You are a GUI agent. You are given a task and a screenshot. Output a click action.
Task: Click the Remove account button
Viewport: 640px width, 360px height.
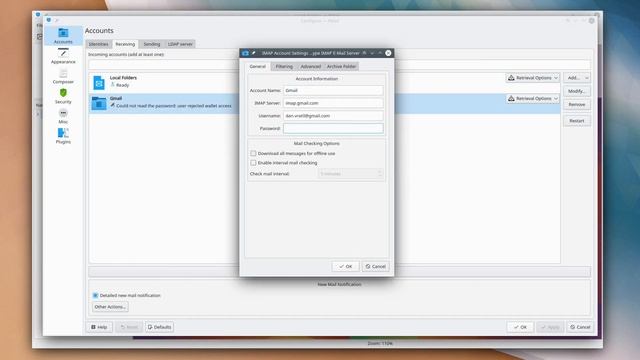pyautogui.click(x=577, y=104)
